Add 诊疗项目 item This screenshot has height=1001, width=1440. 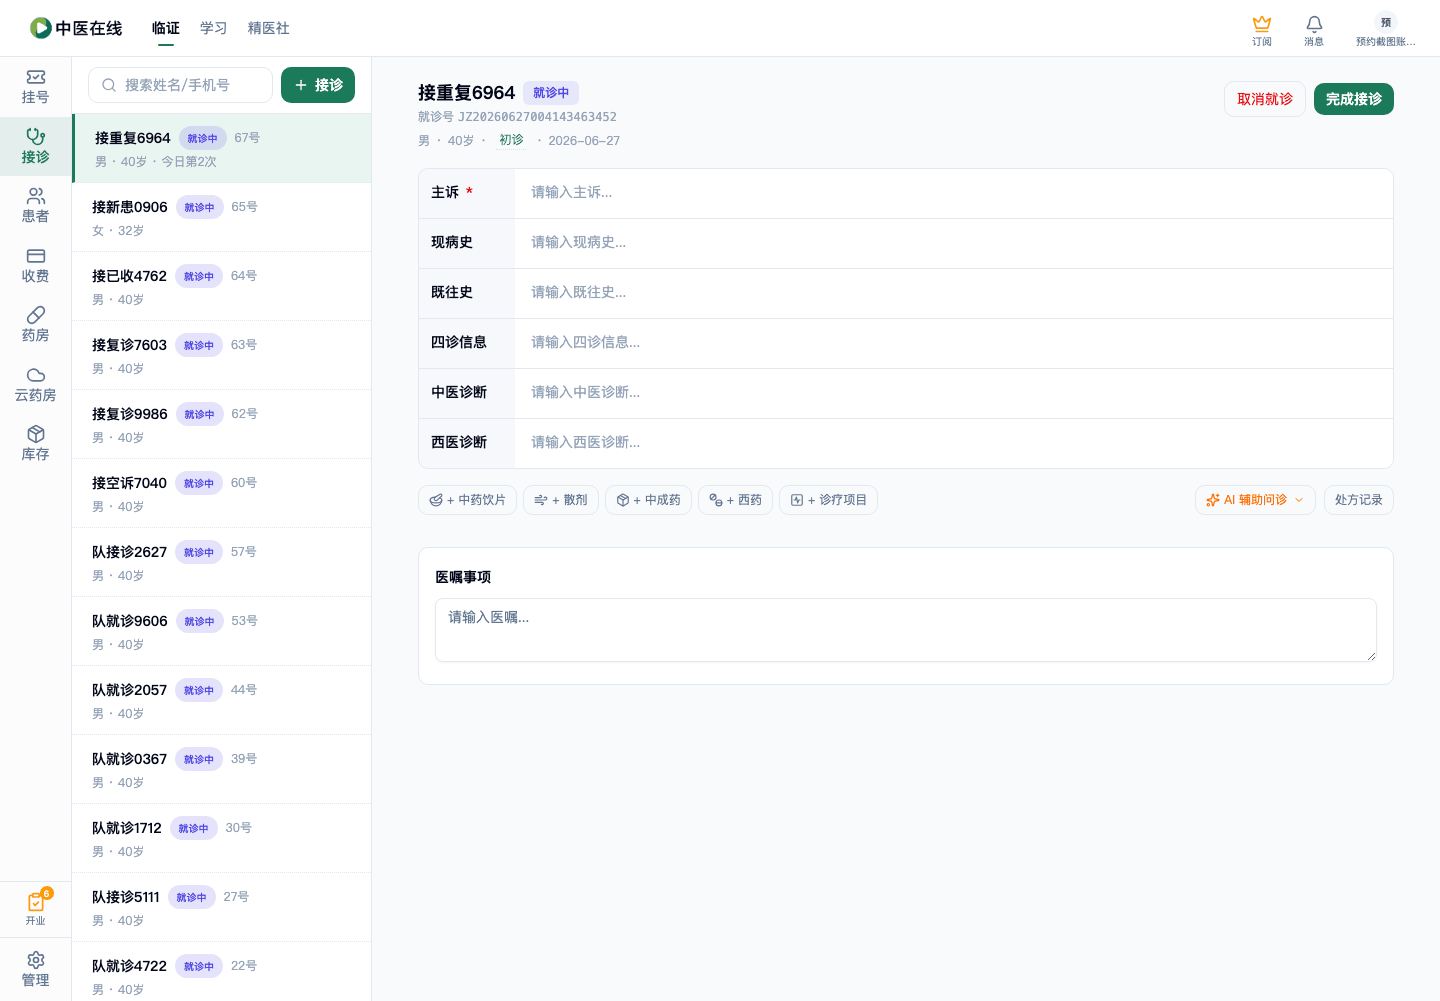tap(828, 500)
